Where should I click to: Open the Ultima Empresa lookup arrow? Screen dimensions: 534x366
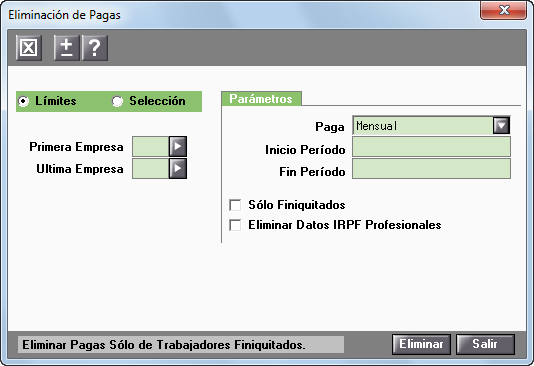178,168
